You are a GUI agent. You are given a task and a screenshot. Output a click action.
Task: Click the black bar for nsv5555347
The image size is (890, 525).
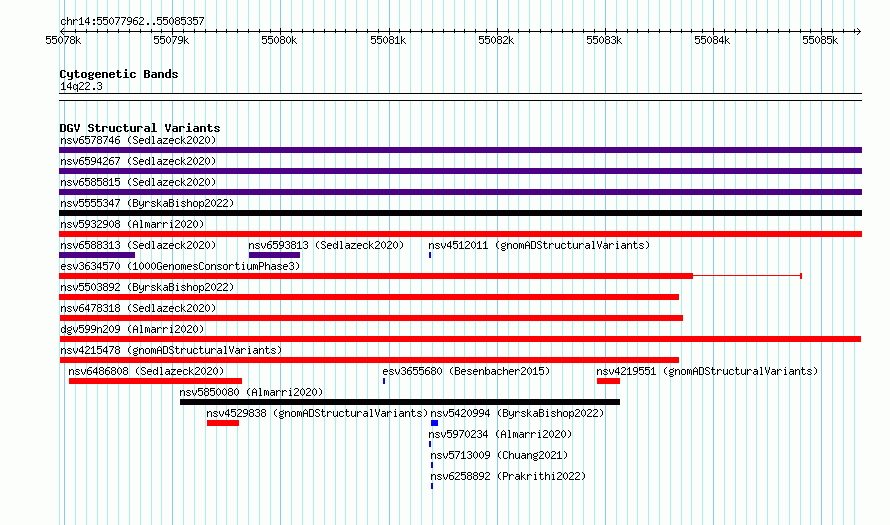(x=460, y=213)
